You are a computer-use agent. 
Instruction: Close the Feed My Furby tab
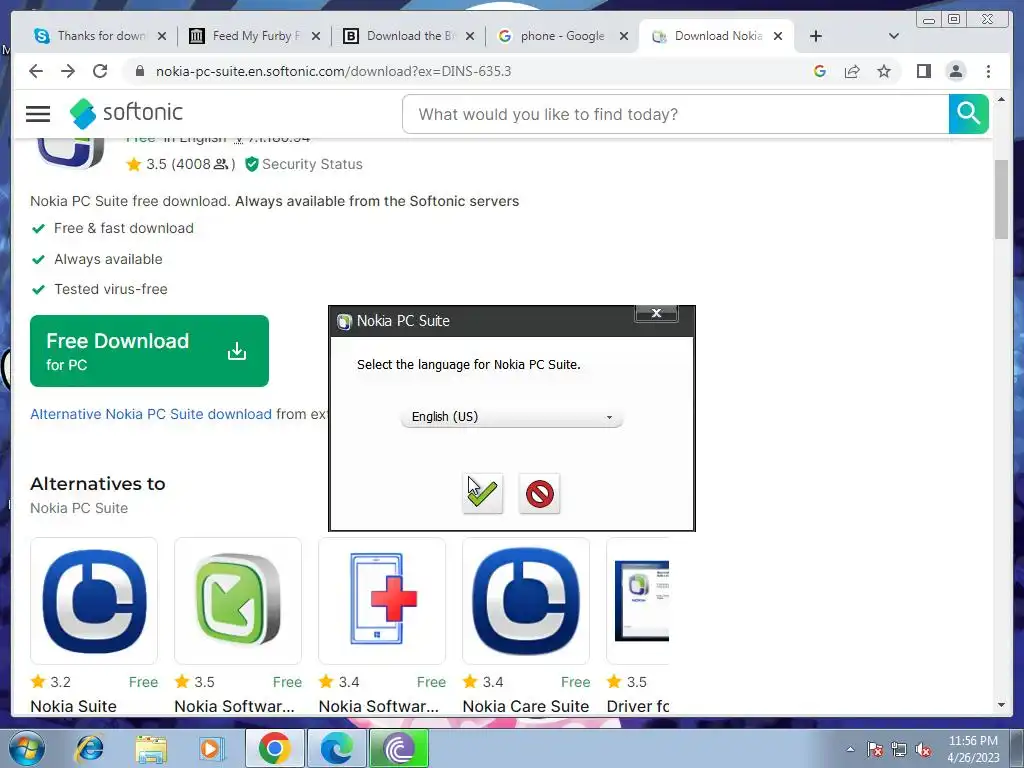click(x=316, y=36)
